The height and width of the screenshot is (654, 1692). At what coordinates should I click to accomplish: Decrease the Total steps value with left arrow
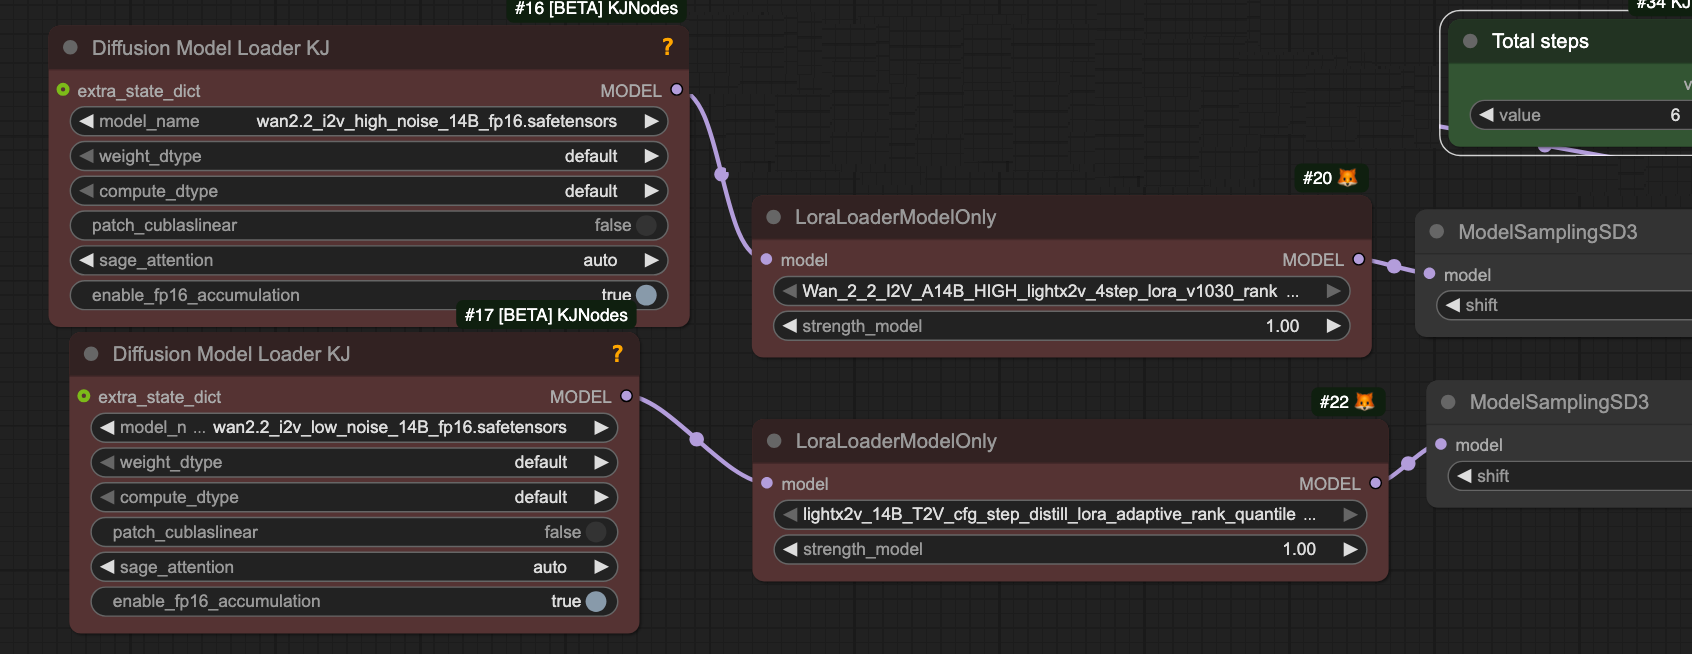pos(1486,115)
